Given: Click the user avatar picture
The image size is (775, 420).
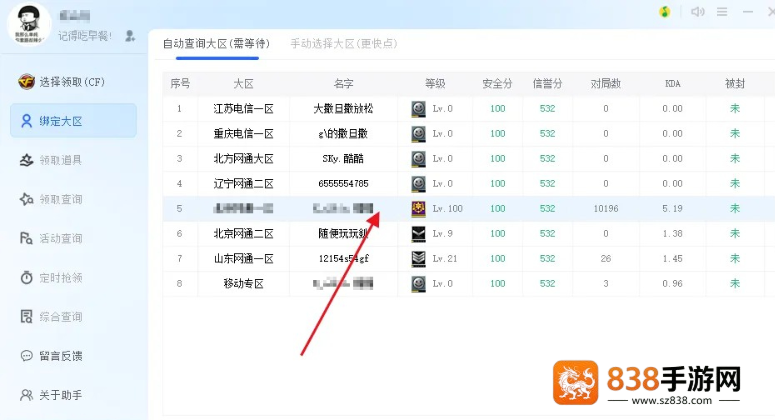Looking at the screenshot, I should tap(29, 23).
